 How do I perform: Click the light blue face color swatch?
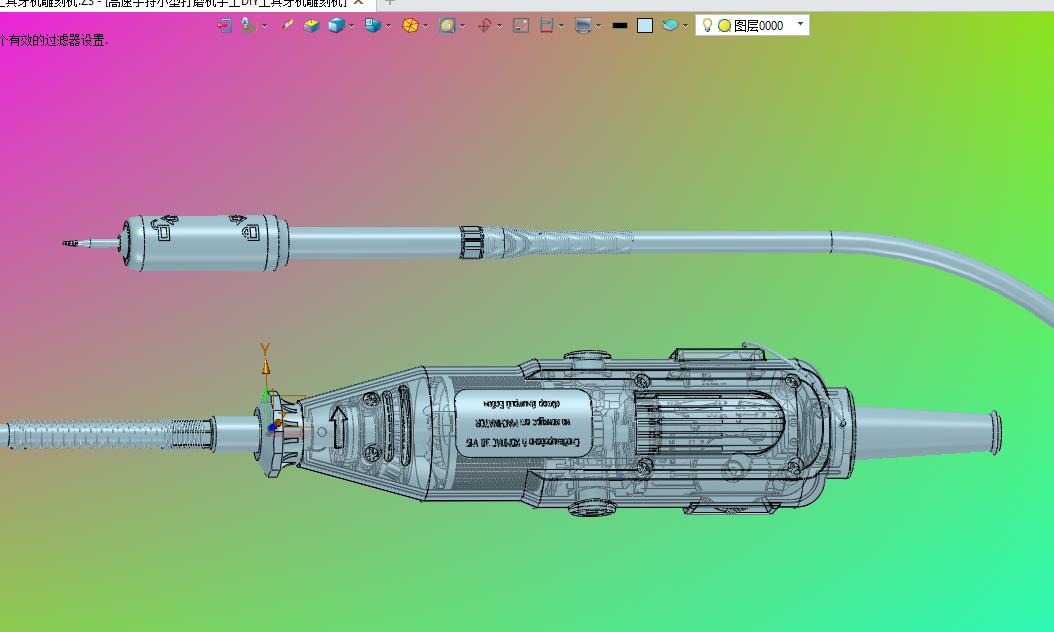[x=645, y=26]
